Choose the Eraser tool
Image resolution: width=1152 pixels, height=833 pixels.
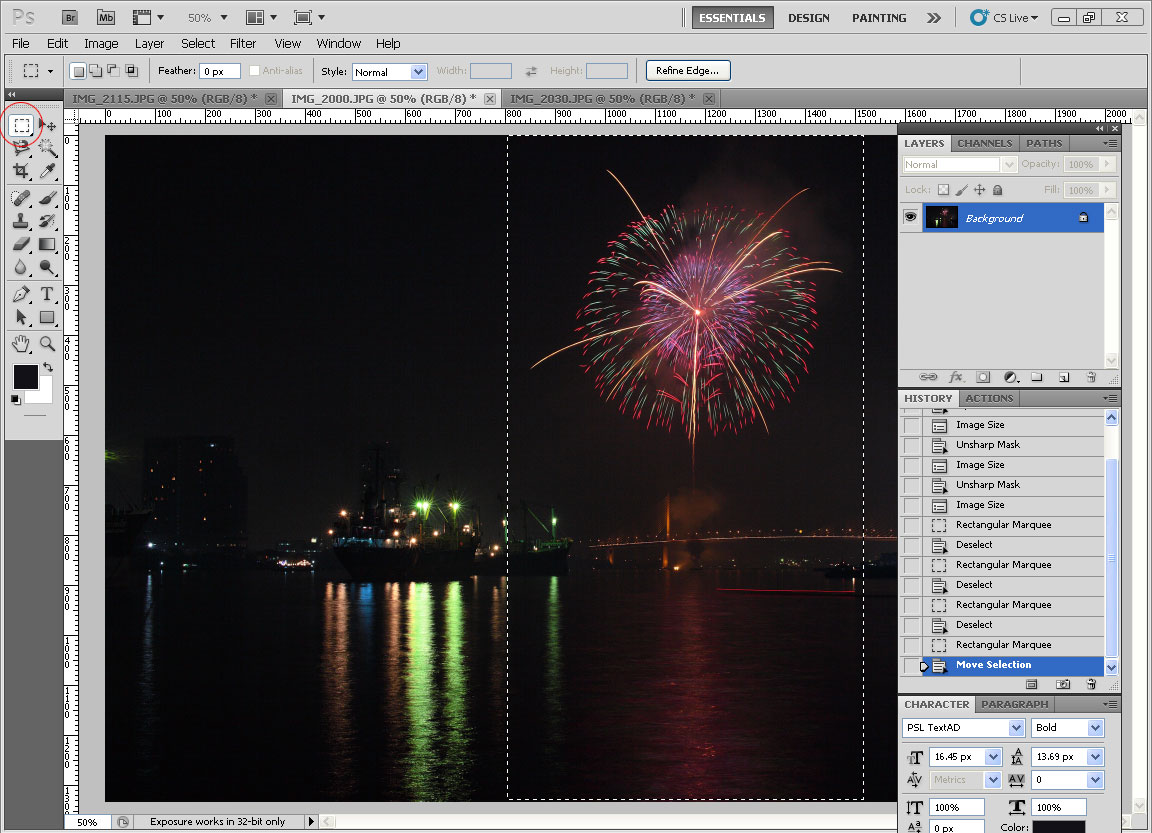point(21,244)
